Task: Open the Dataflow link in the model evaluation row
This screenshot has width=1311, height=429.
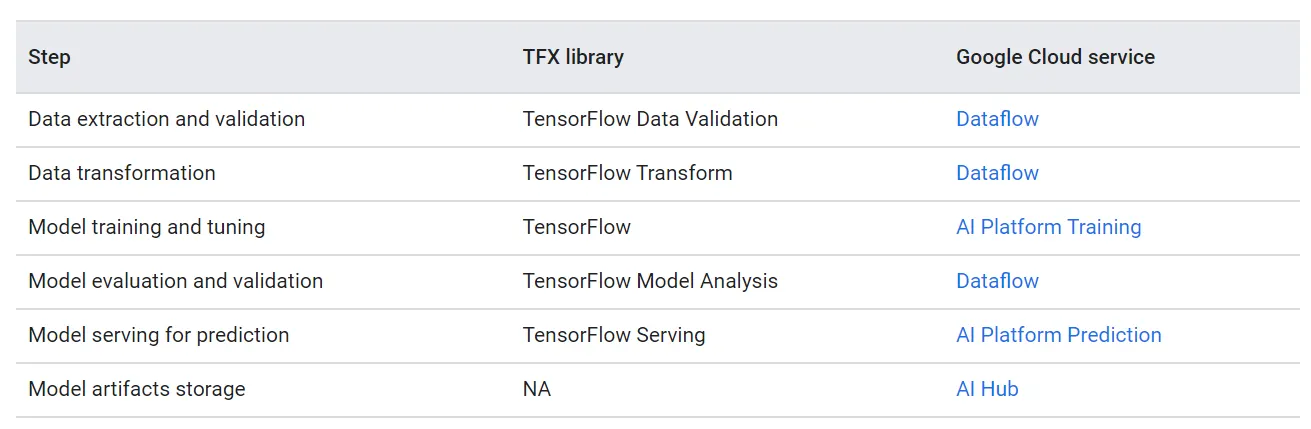Action: click(x=997, y=281)
